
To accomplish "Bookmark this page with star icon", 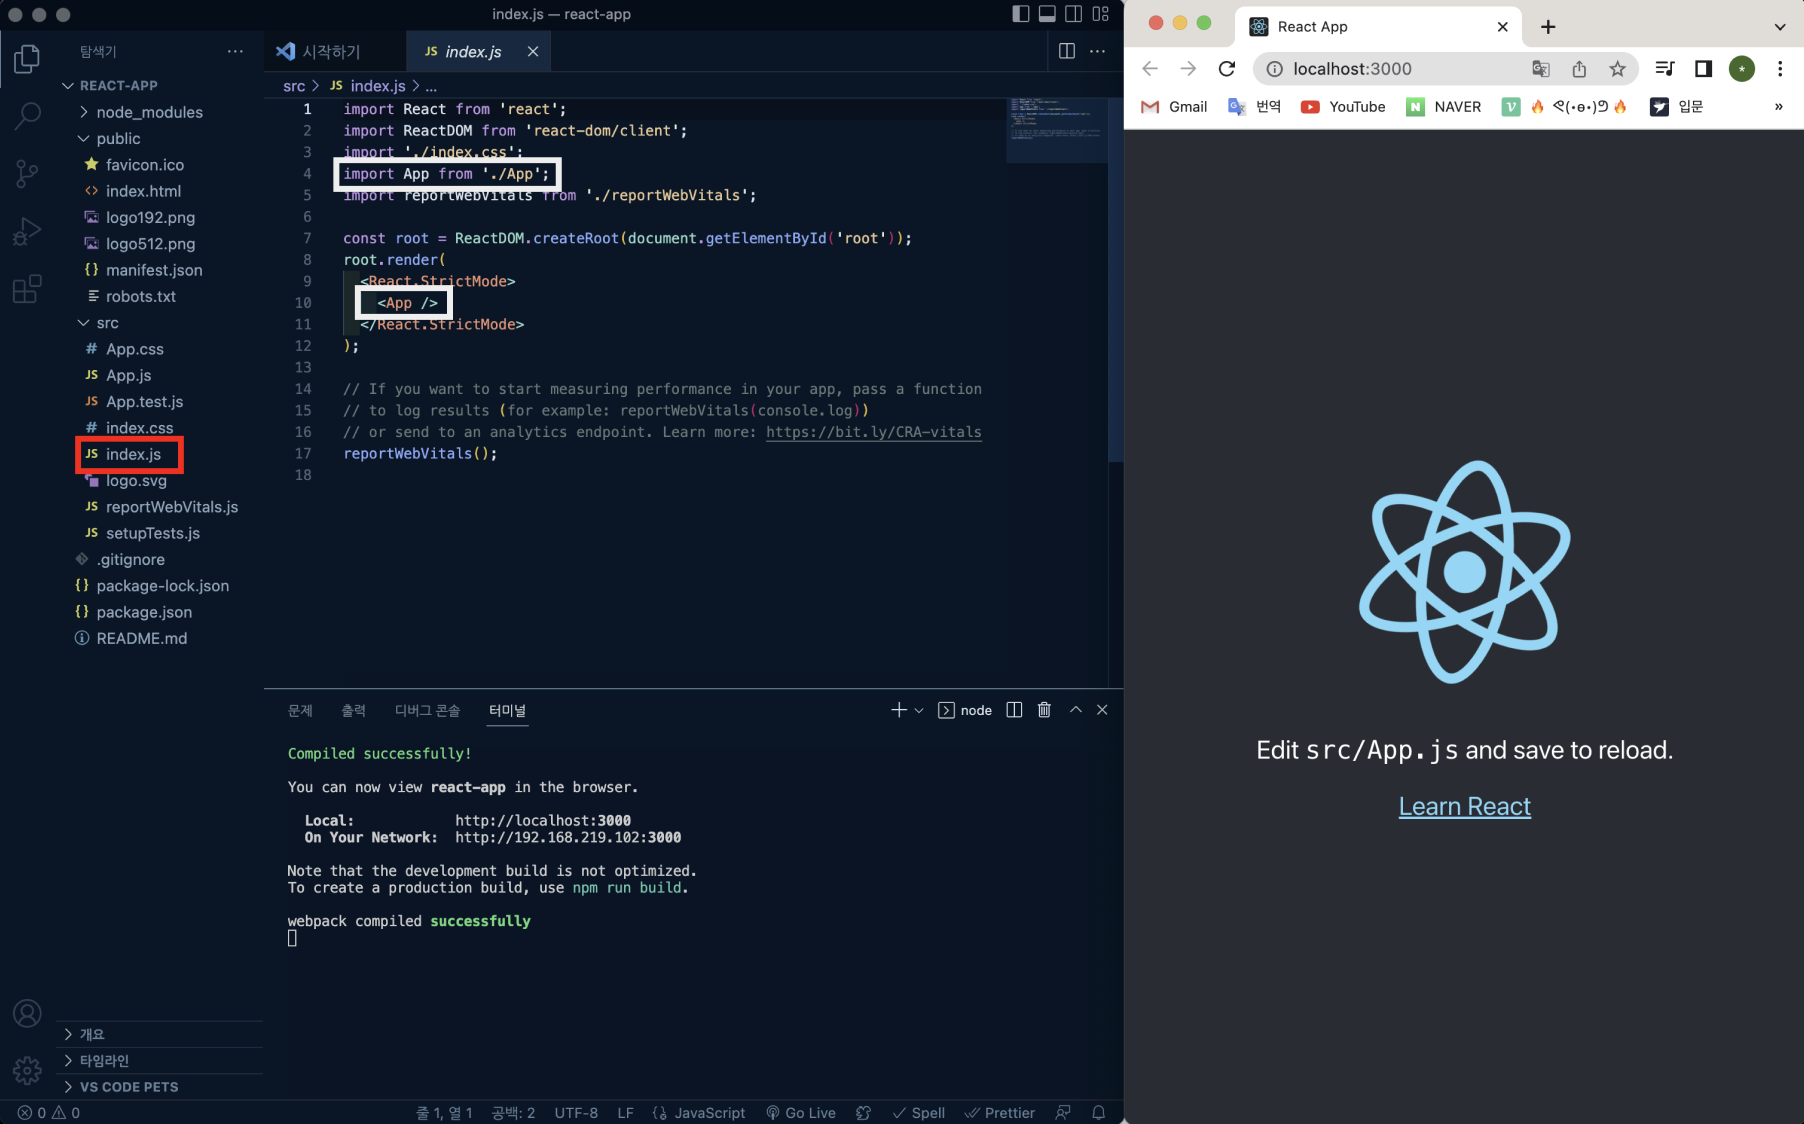I will 1617,68.
